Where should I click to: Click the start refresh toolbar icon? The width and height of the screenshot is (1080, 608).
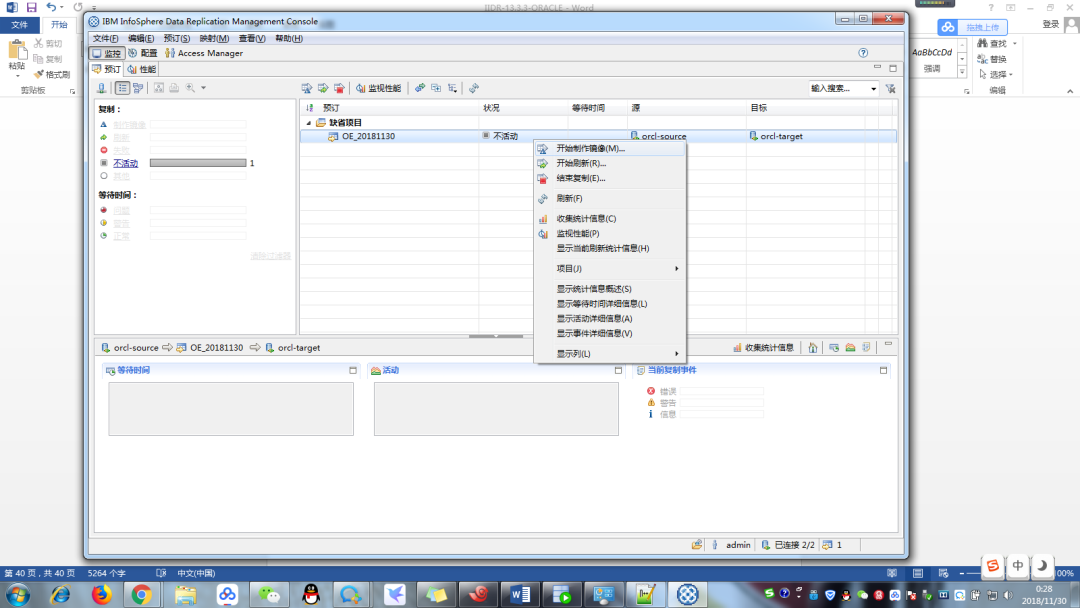pyautogui.click(x=323, y=88)
